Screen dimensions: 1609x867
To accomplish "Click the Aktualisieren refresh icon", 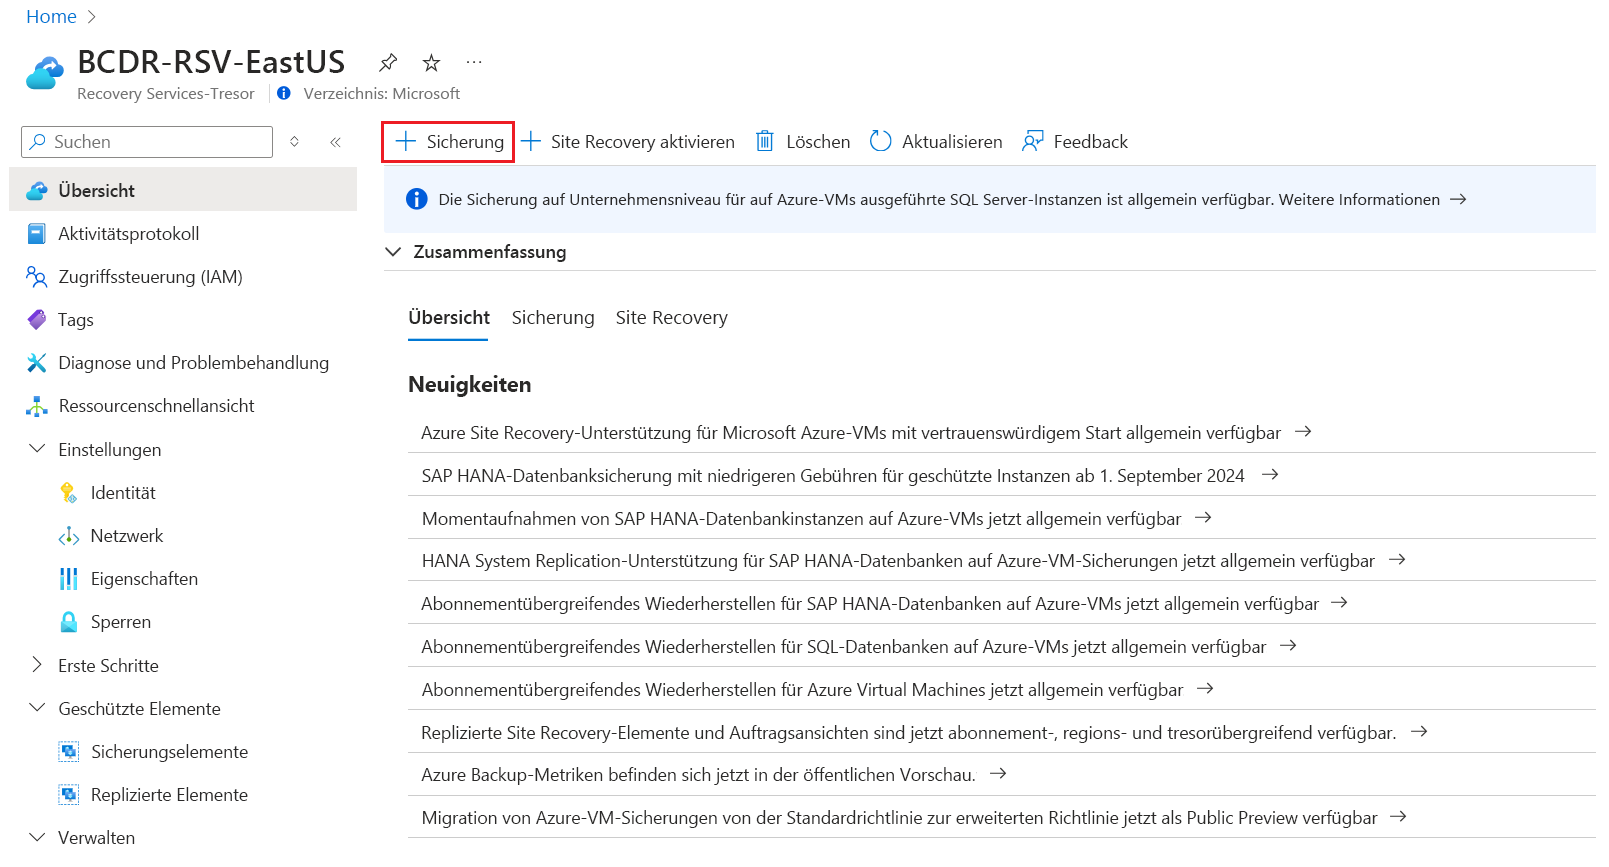I will pos(880,141).
